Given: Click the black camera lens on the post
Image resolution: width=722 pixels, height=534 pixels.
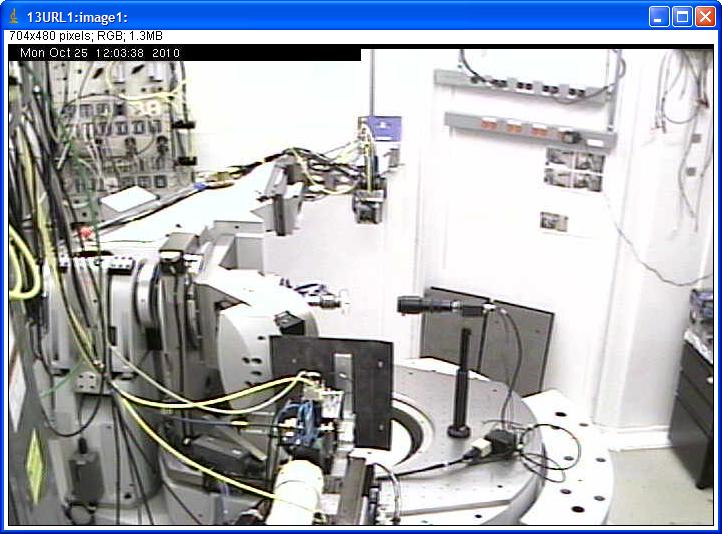Looking at the screenshot, I should tap(428, 305).
